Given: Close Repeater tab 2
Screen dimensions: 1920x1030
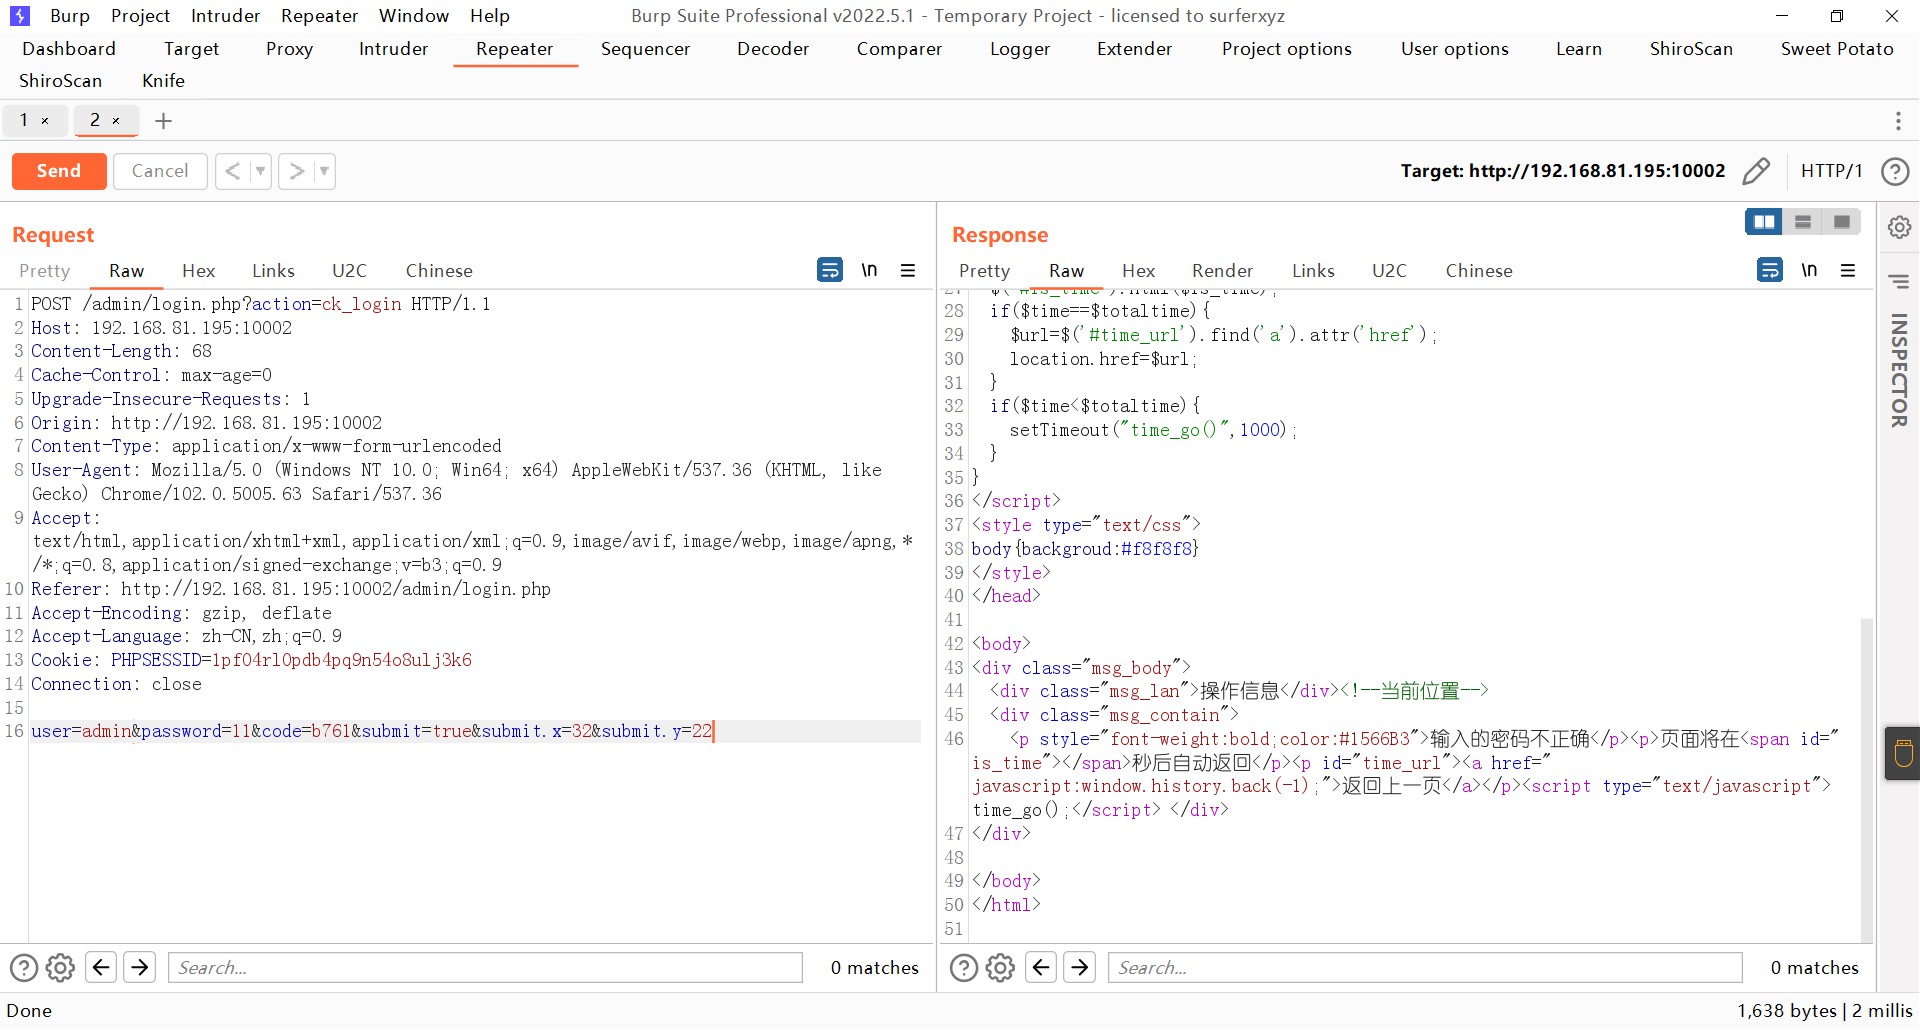Looking at the screenshot, I should (116, 121).
